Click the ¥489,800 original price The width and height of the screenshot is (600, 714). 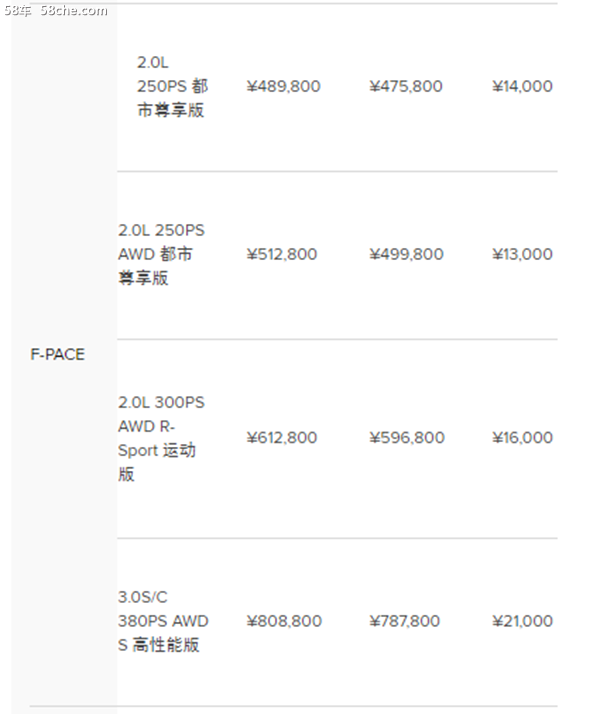pyautogui.click(x=283, y=86)
